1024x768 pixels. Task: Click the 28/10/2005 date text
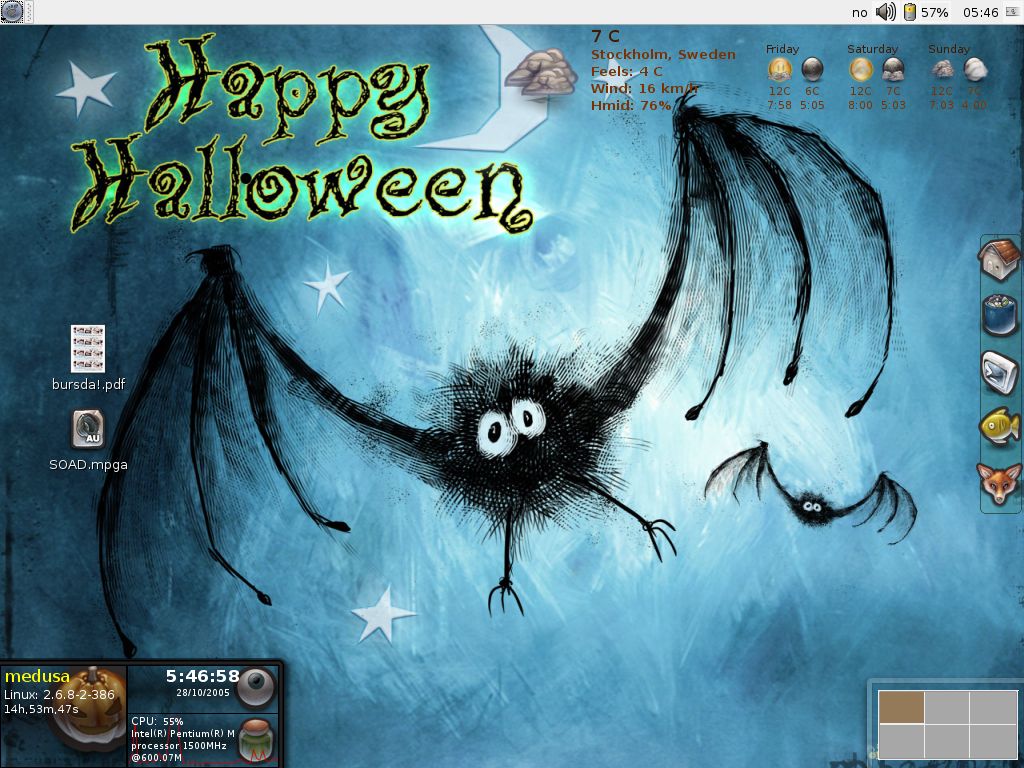pos(202,693)
